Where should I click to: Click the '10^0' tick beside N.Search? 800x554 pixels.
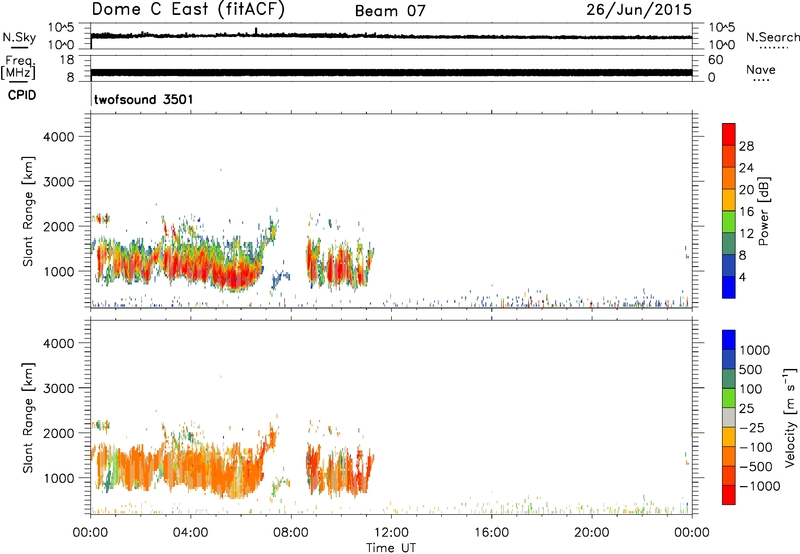tap(722, 45)
